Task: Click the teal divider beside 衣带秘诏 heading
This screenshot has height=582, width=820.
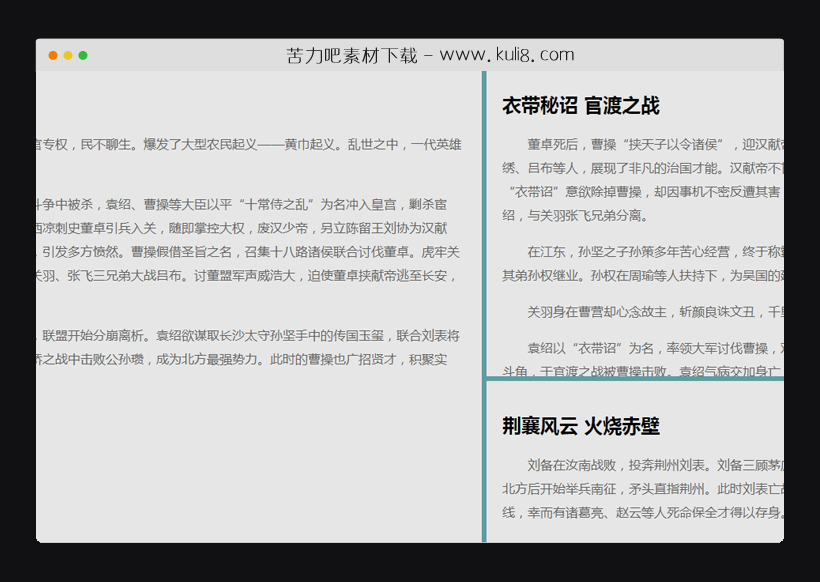Action: tap(486, 105)
